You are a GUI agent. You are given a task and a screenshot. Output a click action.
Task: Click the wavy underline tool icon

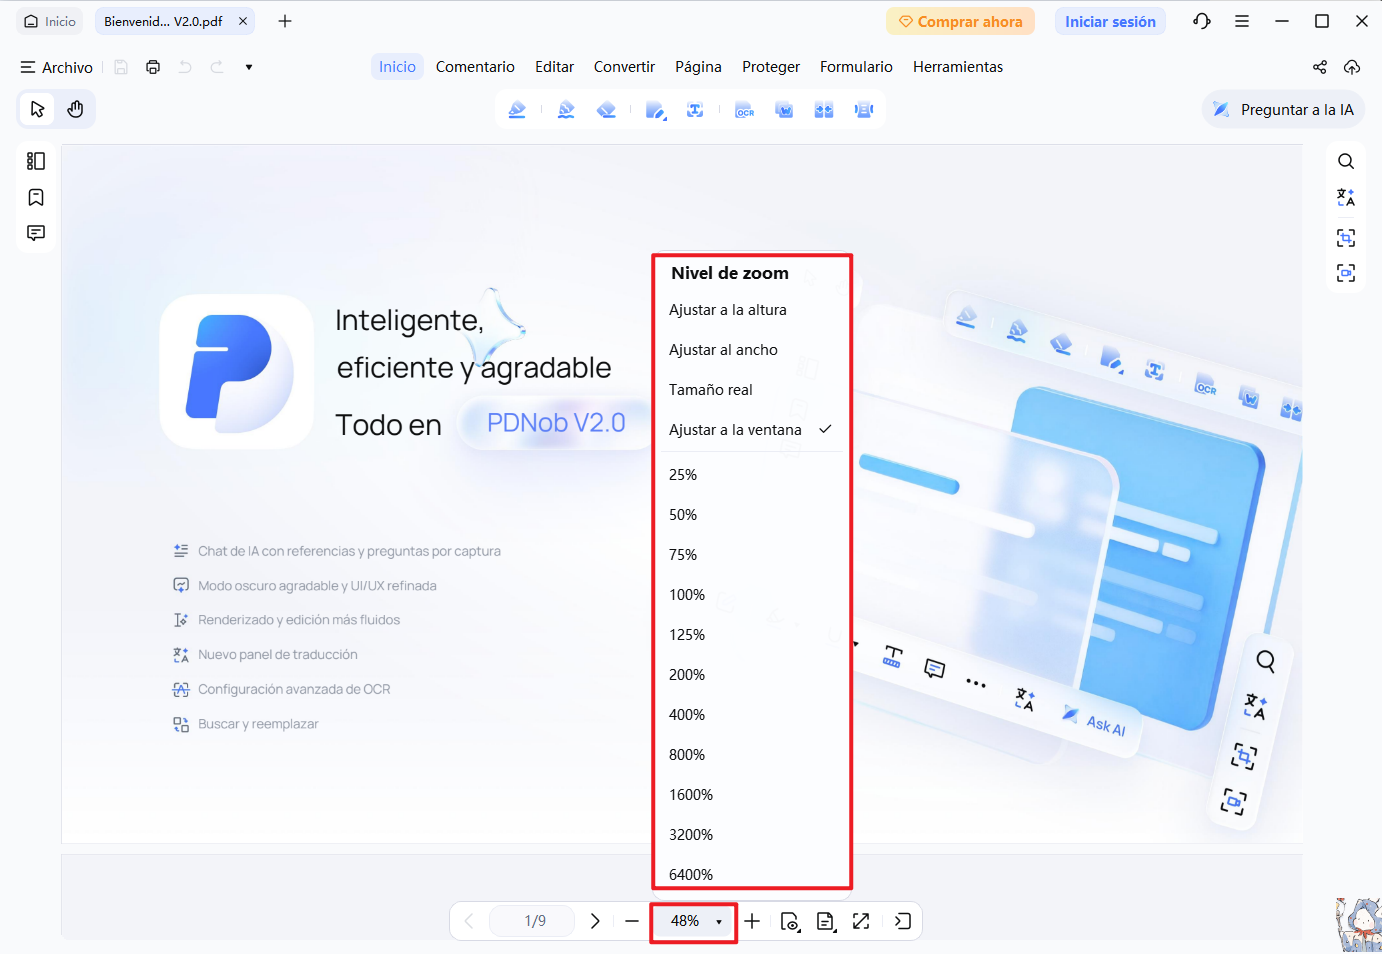566,110
